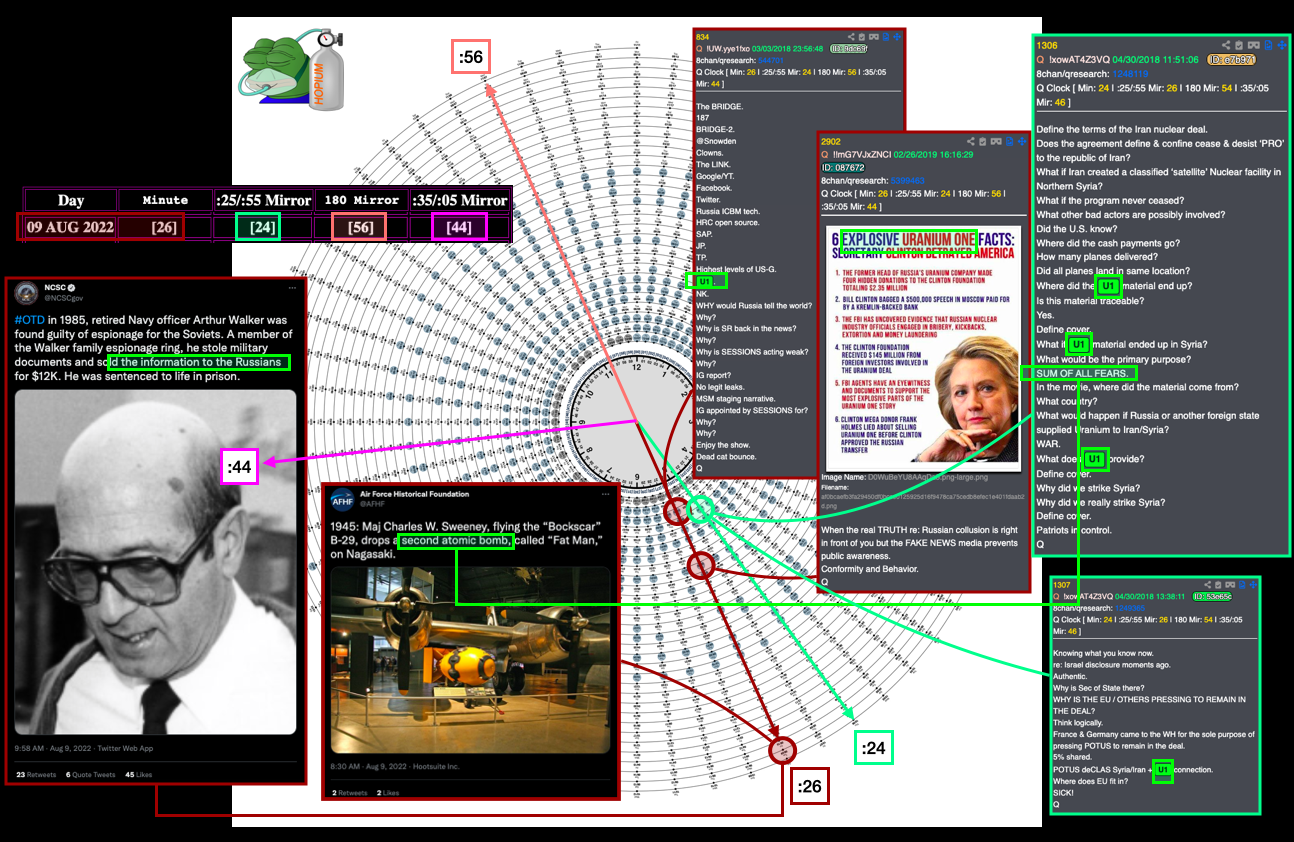Follow the 8chan thread link 1248119
This screenshot has height=842, width=1294.
point(1130,74)
